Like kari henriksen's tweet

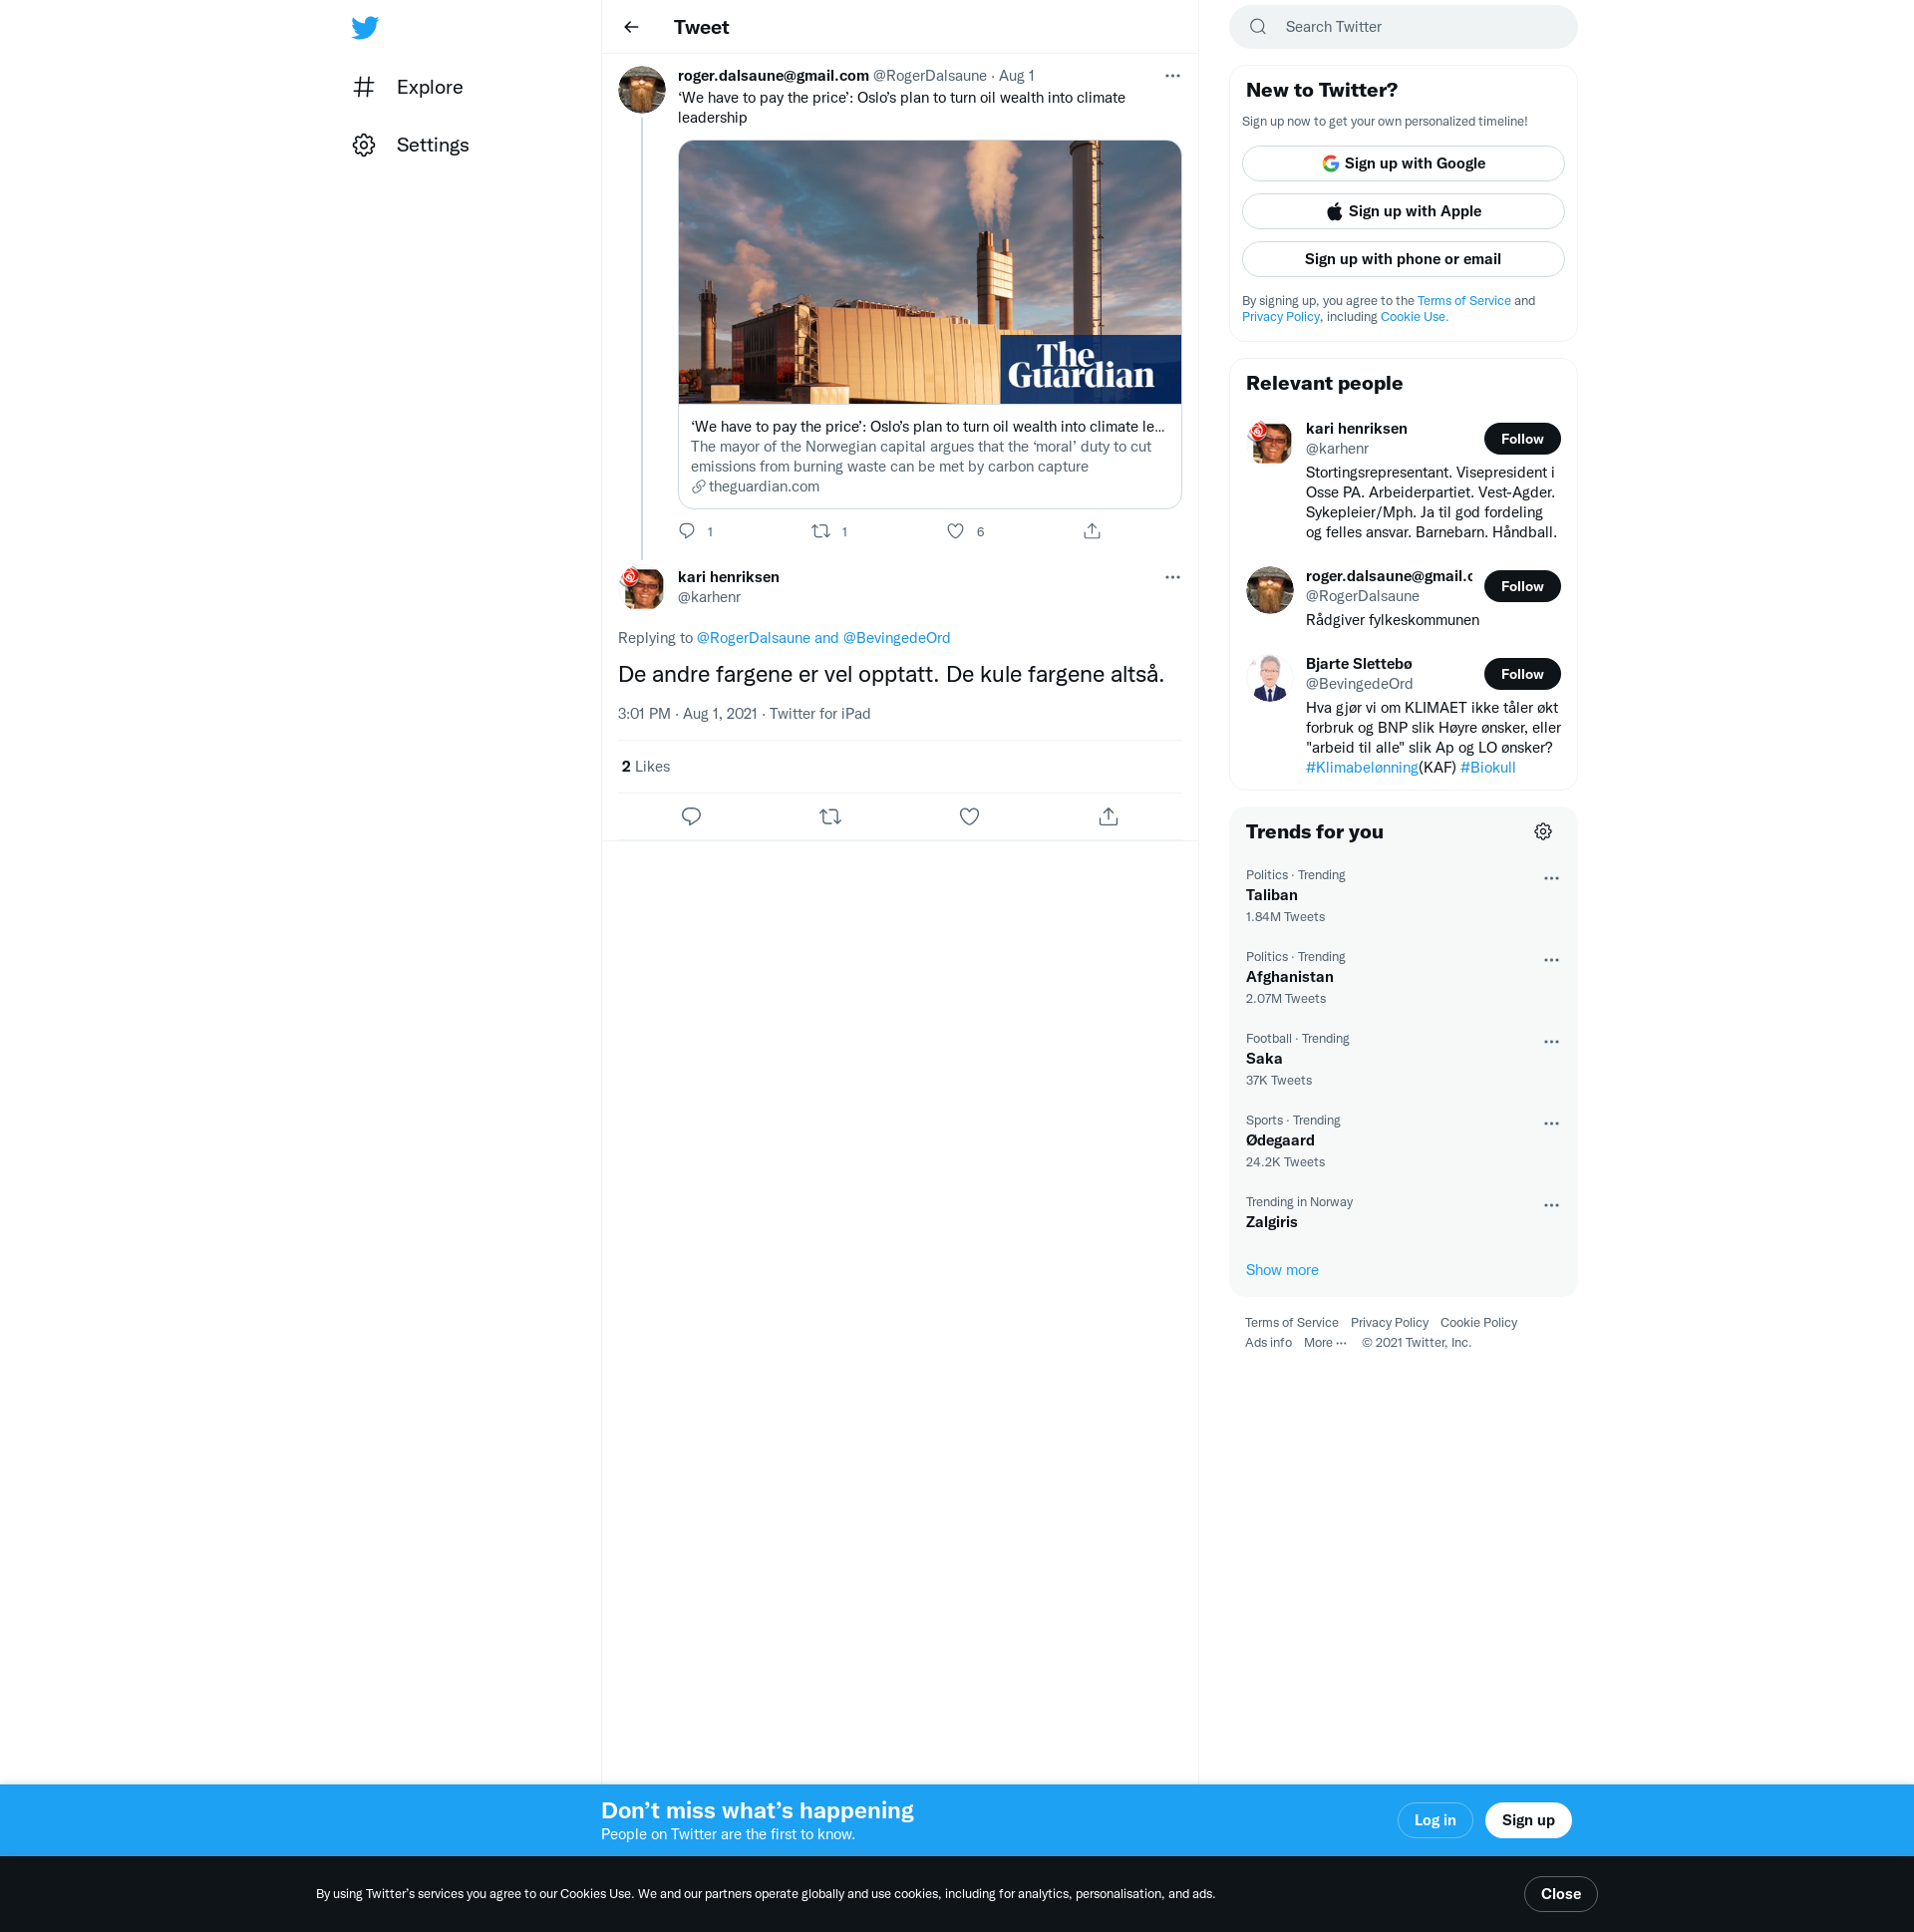coord(969,817)
